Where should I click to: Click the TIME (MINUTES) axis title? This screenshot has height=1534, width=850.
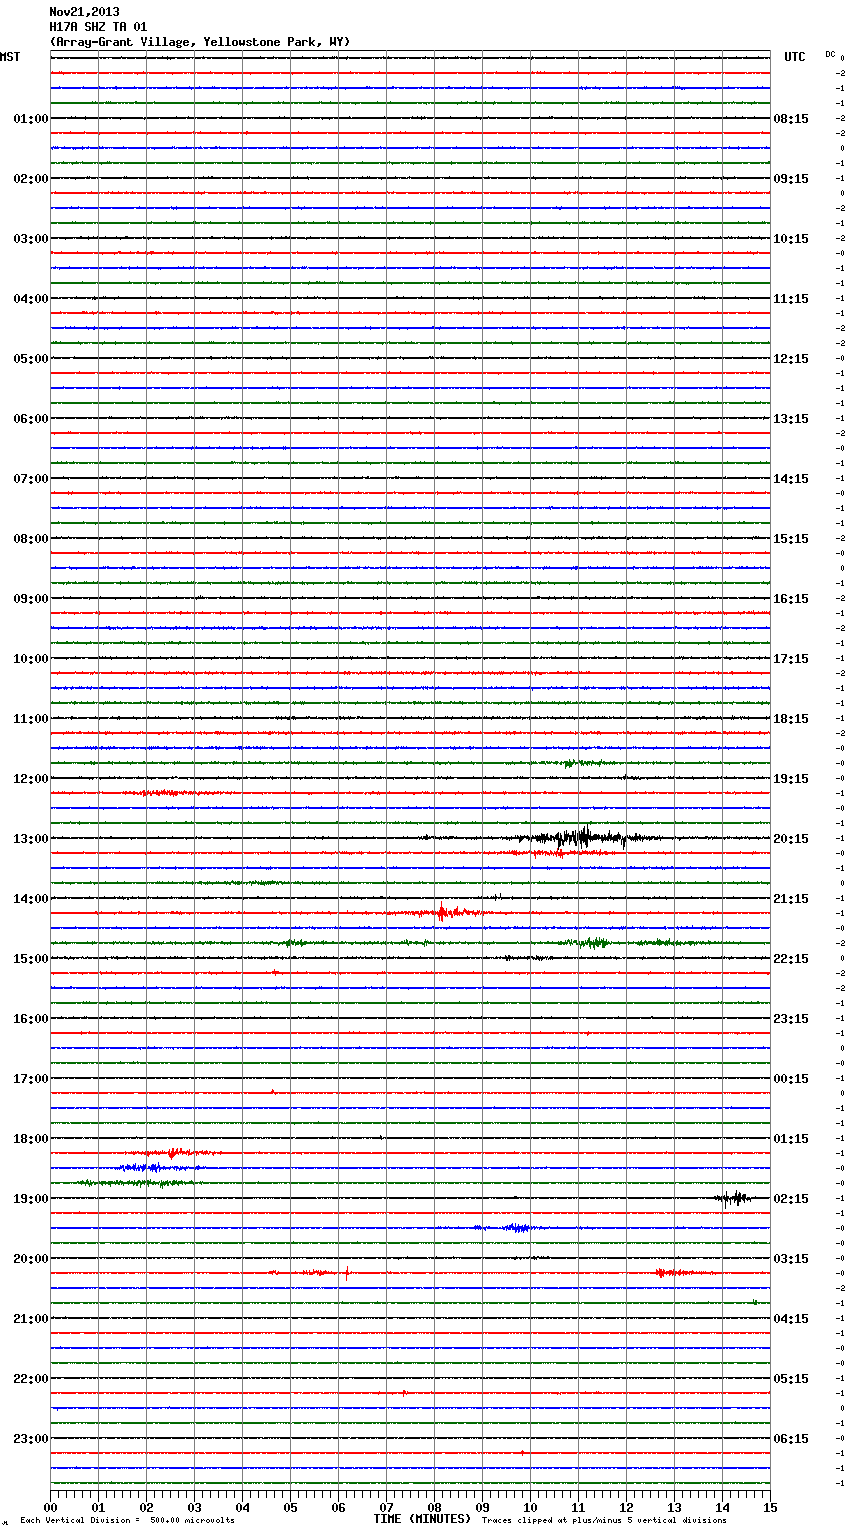[422, 1519]
